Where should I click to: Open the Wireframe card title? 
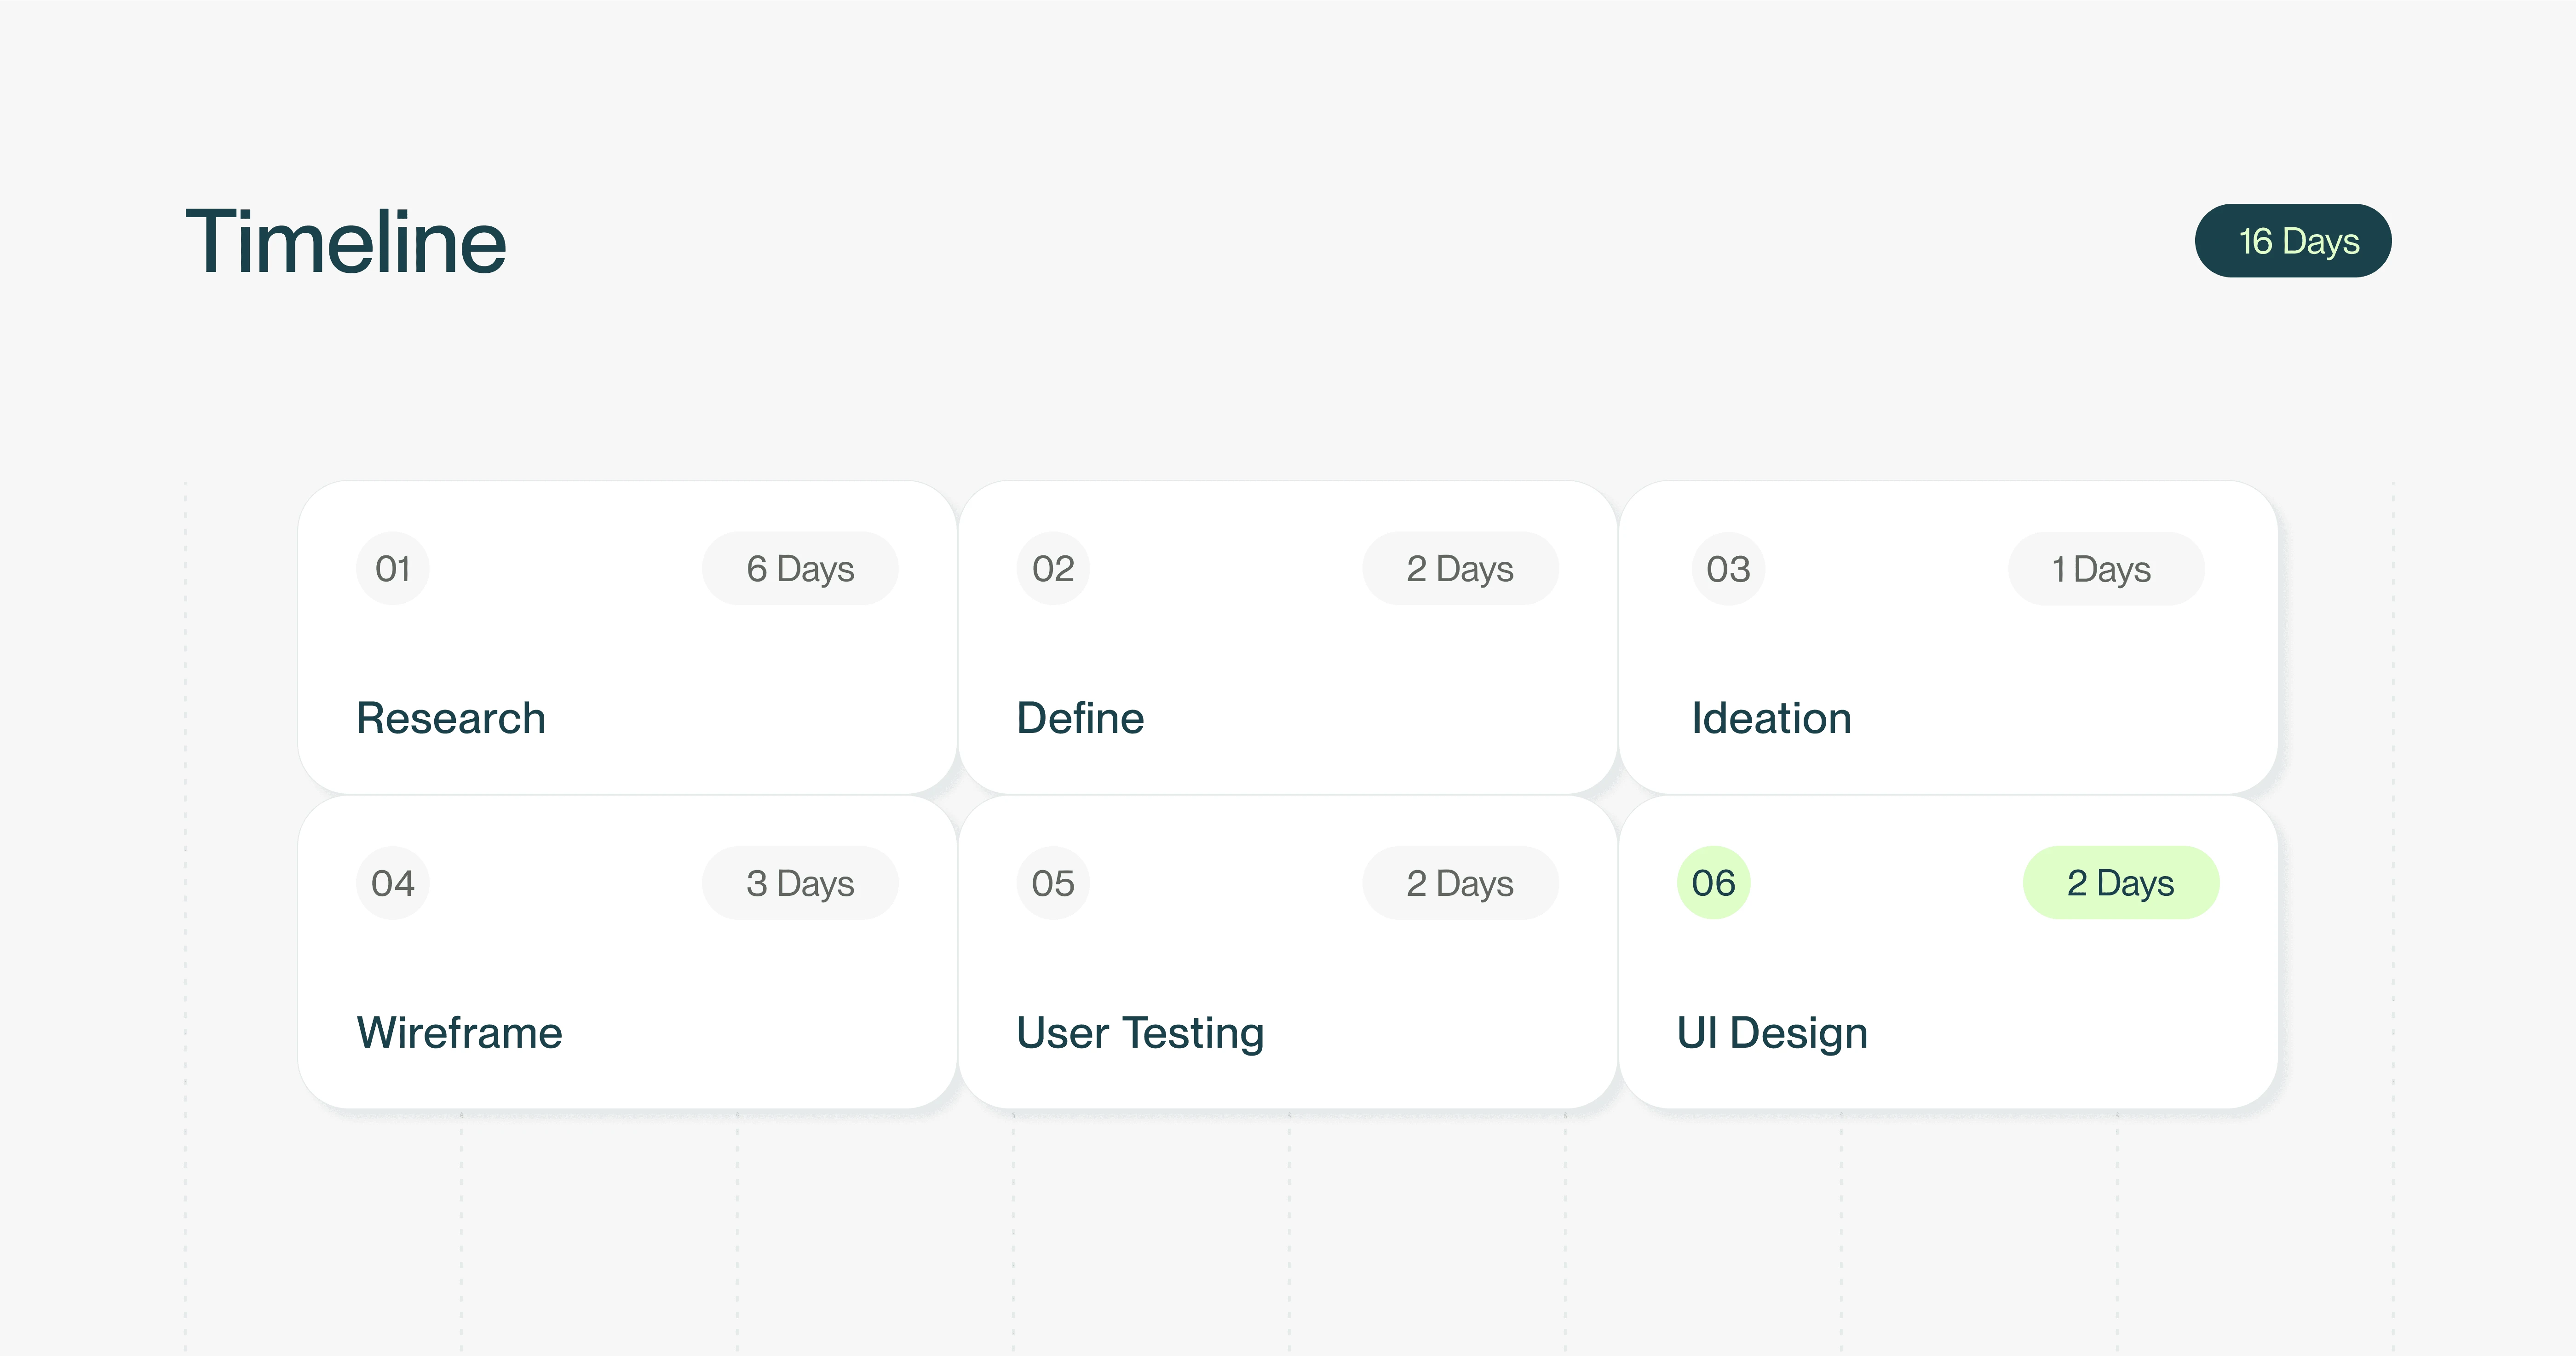tap(459, 1032)
